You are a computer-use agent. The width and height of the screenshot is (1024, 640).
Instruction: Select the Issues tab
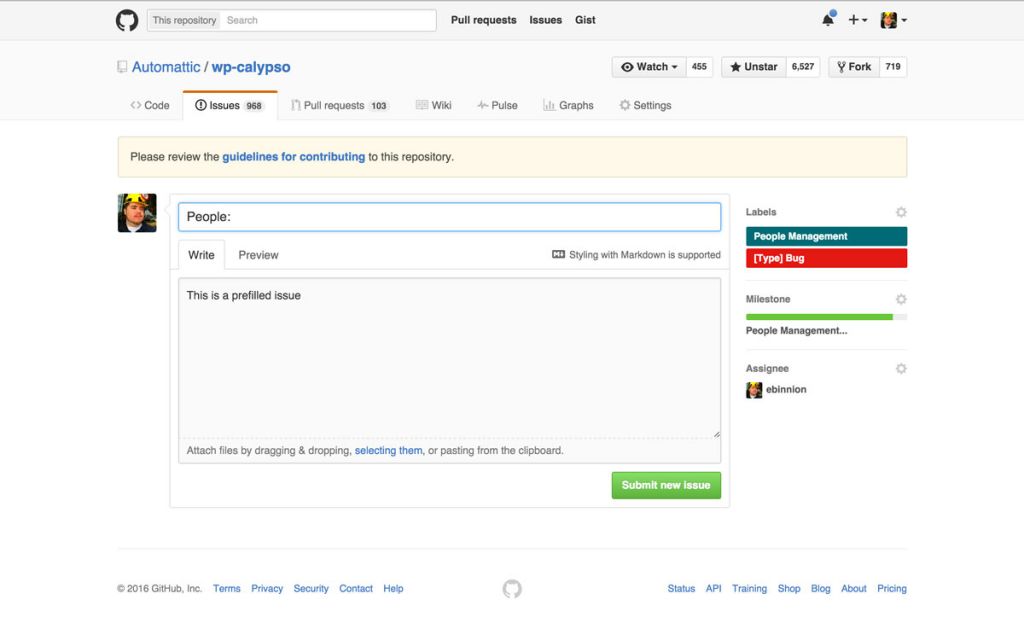pyautogui.click(x=230, y=105)
